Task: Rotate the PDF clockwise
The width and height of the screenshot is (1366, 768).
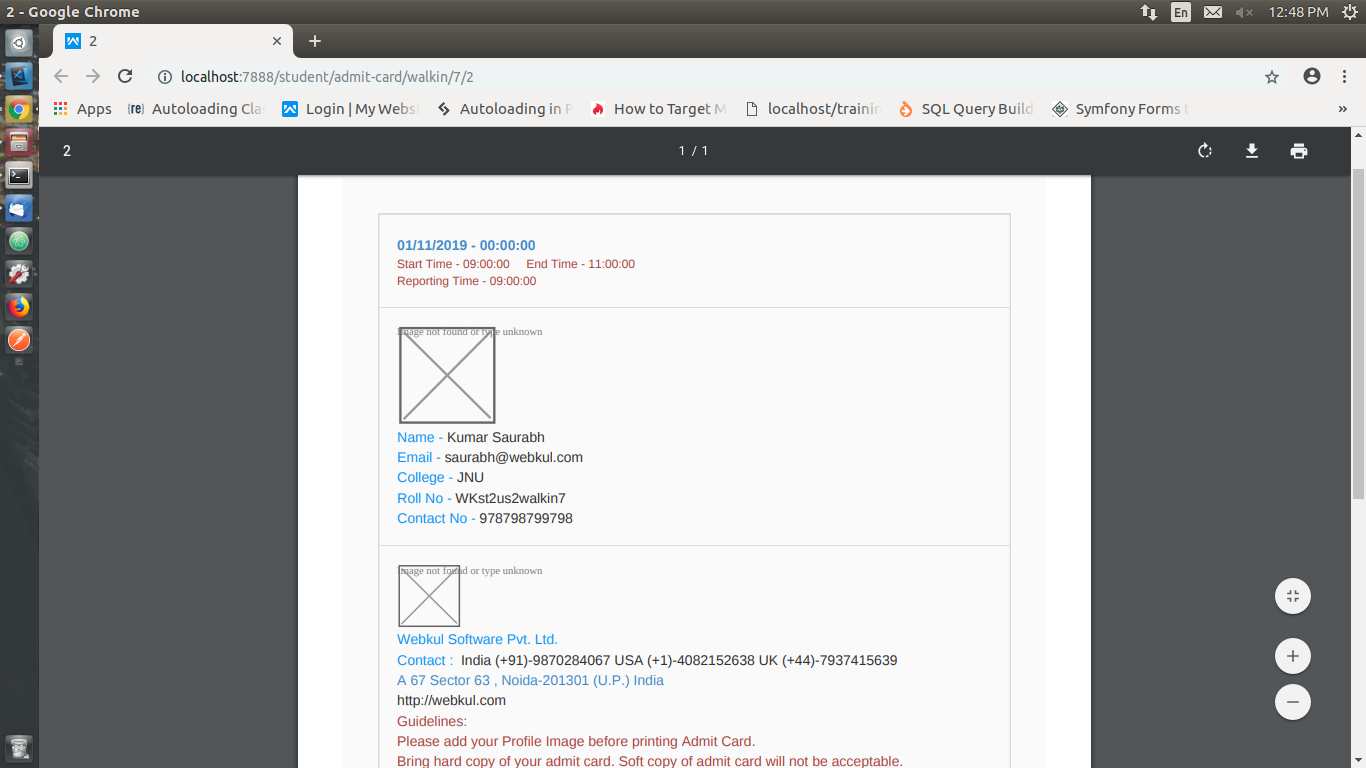Action: [1205, 151]
